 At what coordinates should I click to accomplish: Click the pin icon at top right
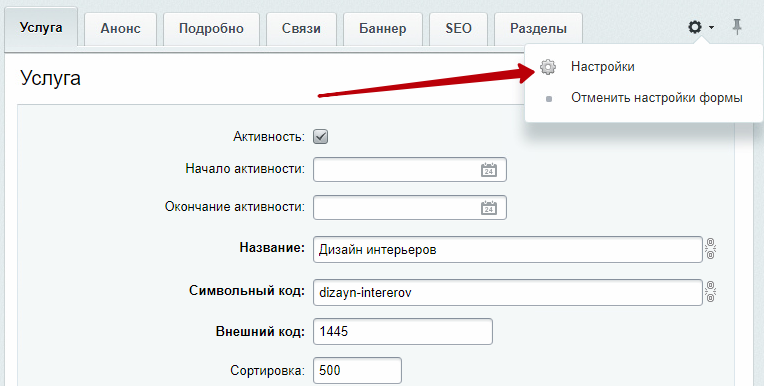[737, 27]
